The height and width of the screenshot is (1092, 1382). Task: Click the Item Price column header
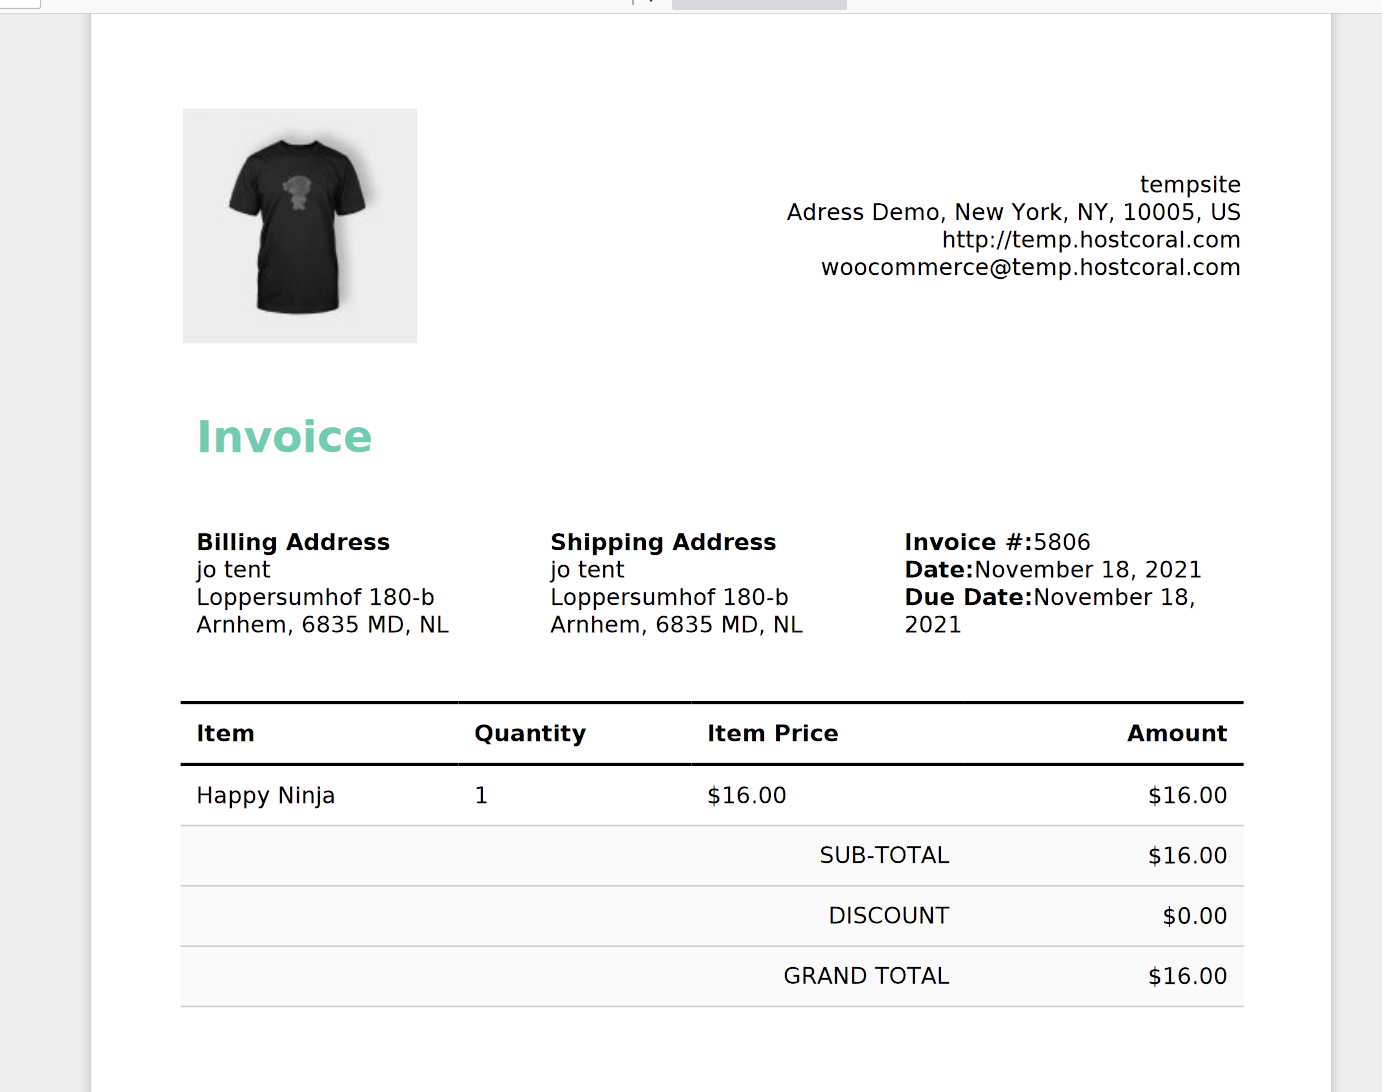pos(772,734)
